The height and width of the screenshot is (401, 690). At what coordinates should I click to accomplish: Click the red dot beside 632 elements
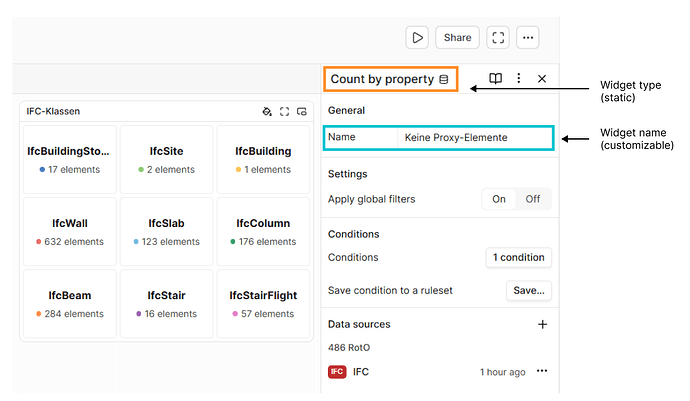click(x=38, y=242)
